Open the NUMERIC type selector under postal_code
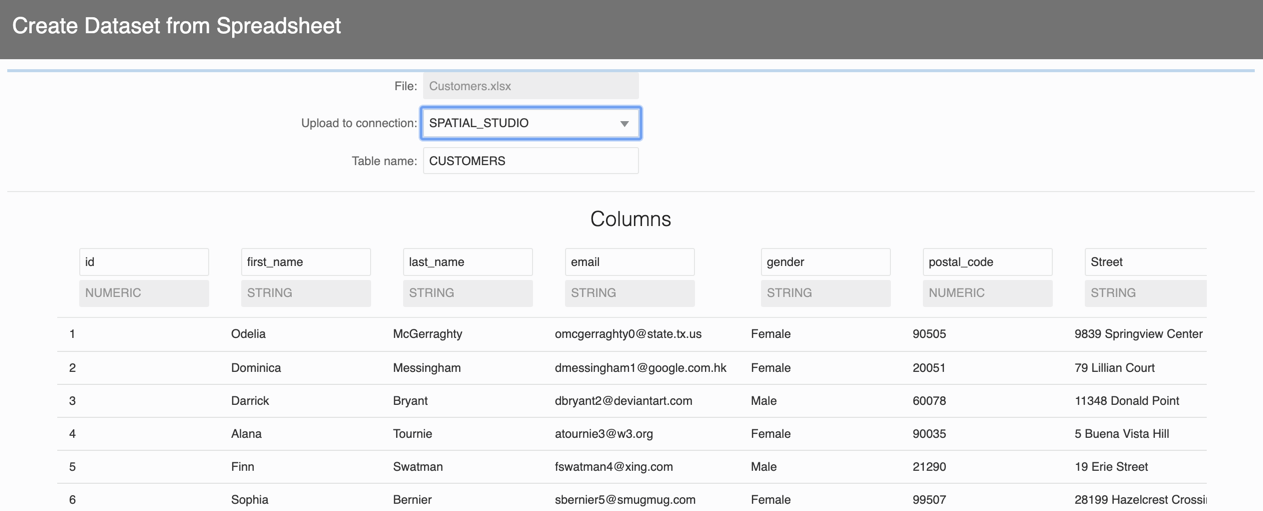This screenshot has height=511, width=1263. (987, 293)
